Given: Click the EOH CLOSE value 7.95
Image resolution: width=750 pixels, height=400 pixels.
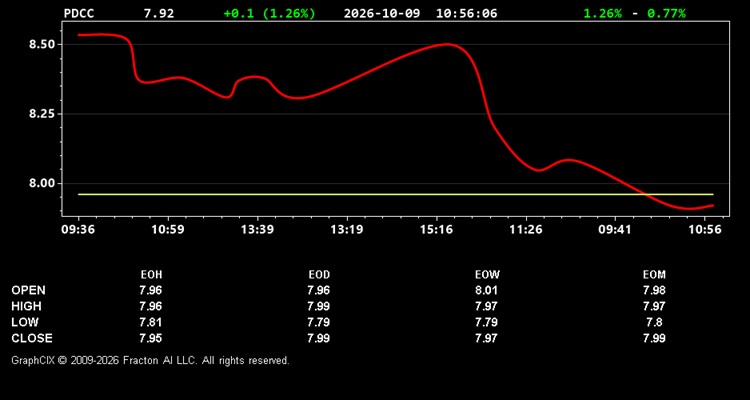Looking at the screenshot, I should pyautogui.click(x=151, y=338).
